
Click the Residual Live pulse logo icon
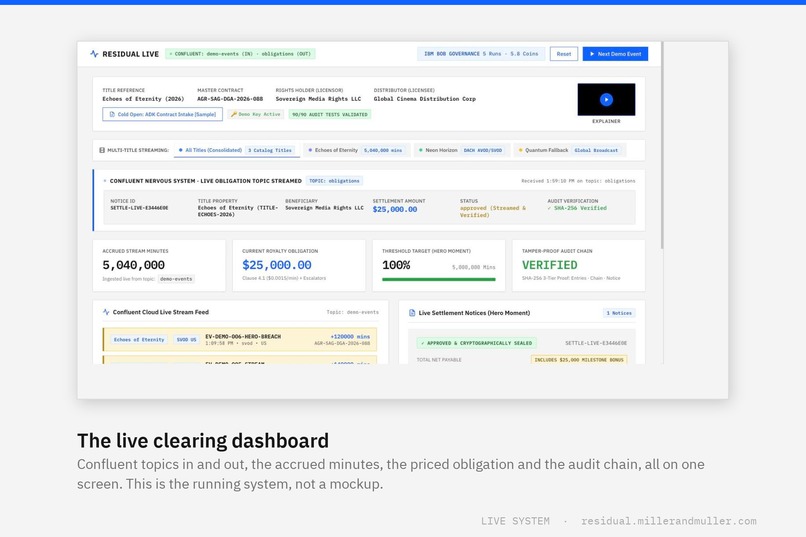click(94, 53)
